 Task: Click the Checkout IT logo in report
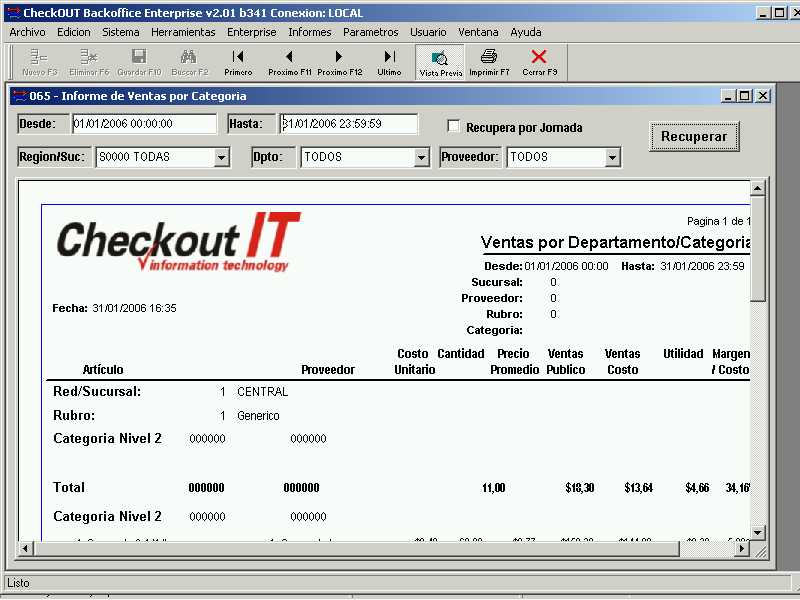click(x=179, y=242)
